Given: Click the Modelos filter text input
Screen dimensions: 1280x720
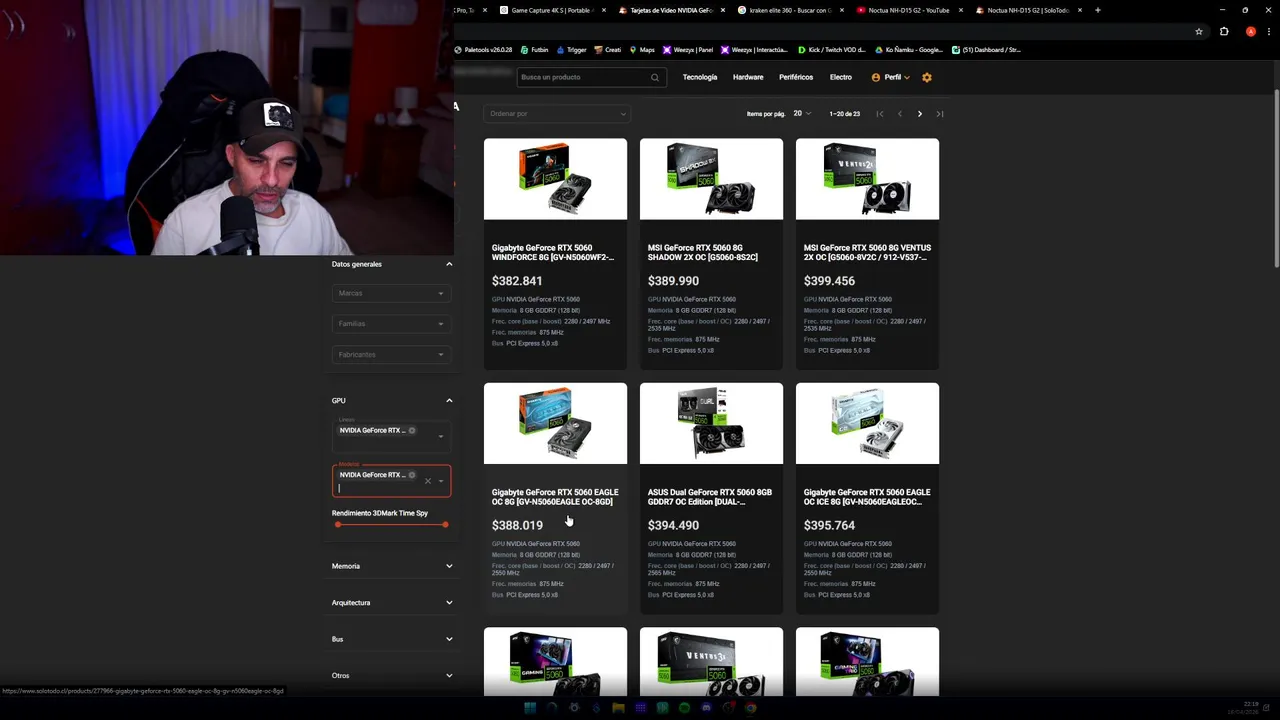Looking at the screenshot, I should tap(380, 489).
